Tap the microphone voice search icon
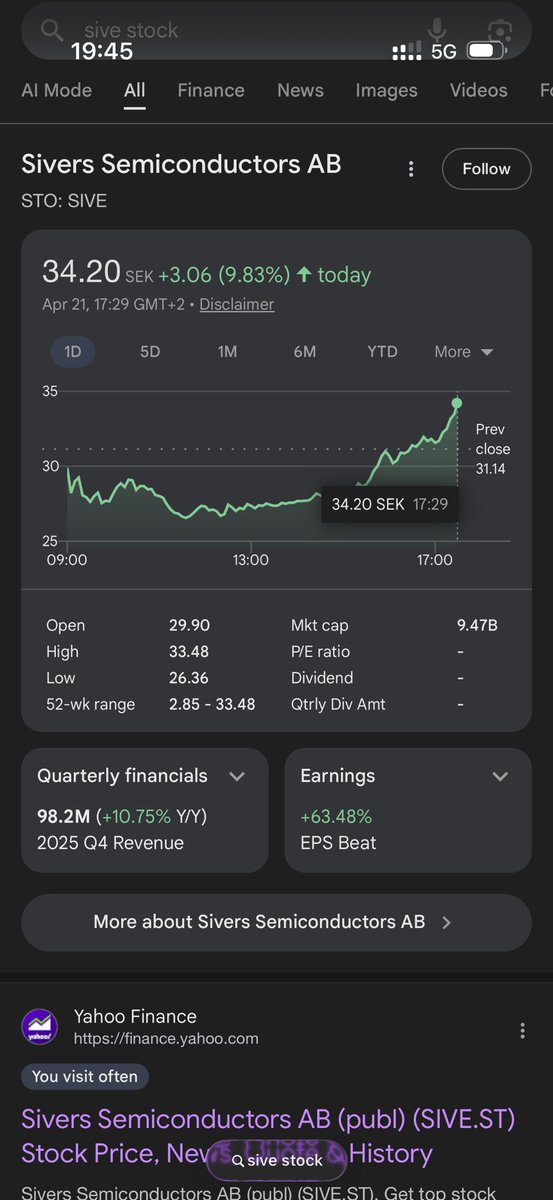The height and width of the screenshot is (1200, 553). [x=436, y=30]
